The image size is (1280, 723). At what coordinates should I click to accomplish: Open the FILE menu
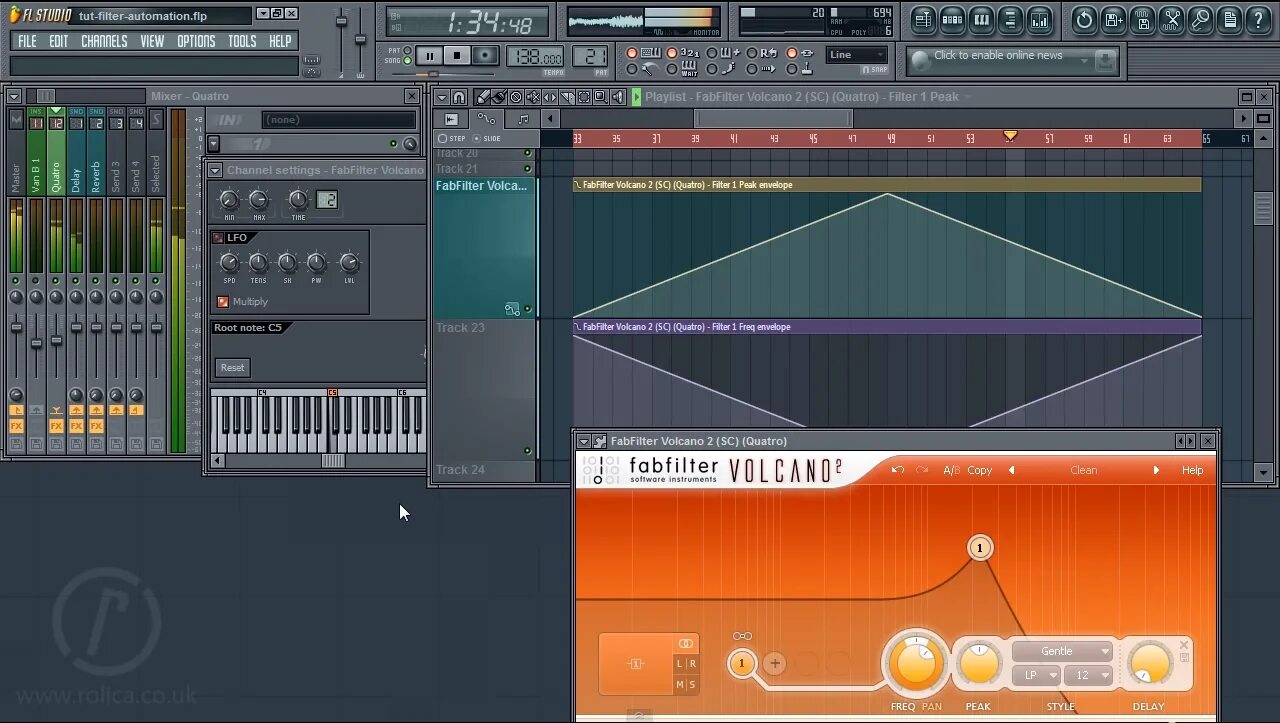pos(27,41)
